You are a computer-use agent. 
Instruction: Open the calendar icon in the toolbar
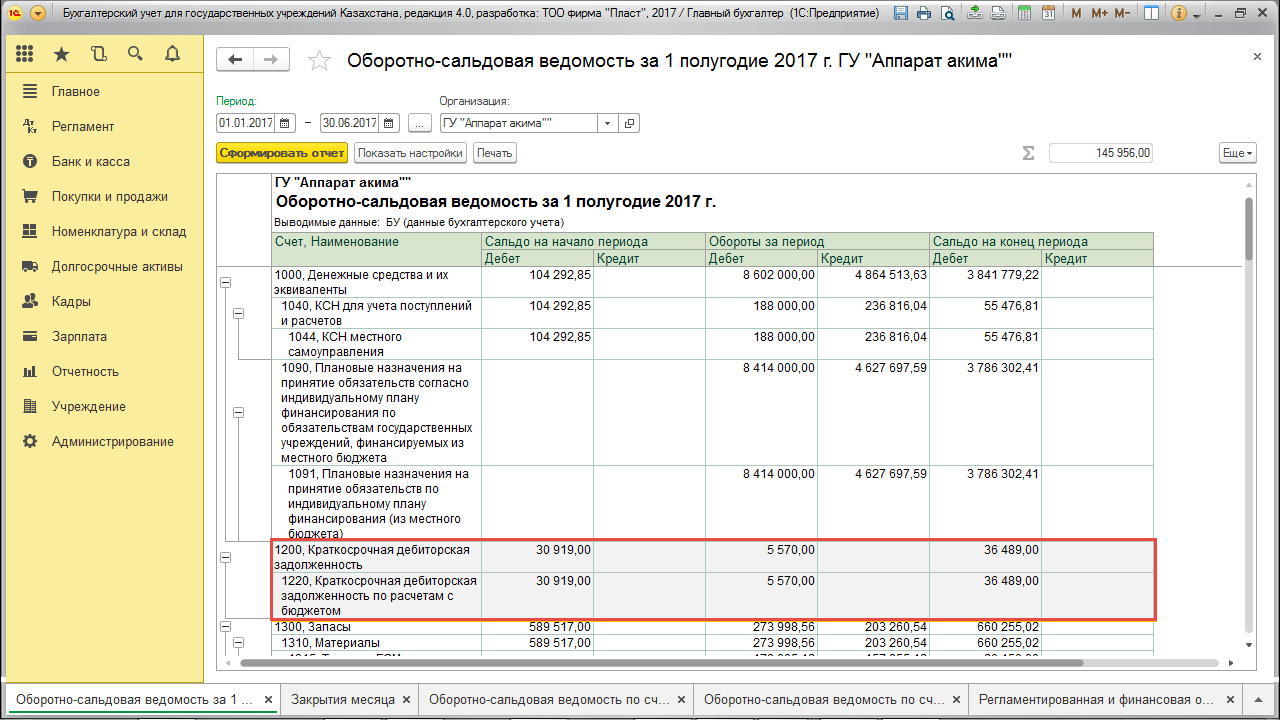point(1049,13)
